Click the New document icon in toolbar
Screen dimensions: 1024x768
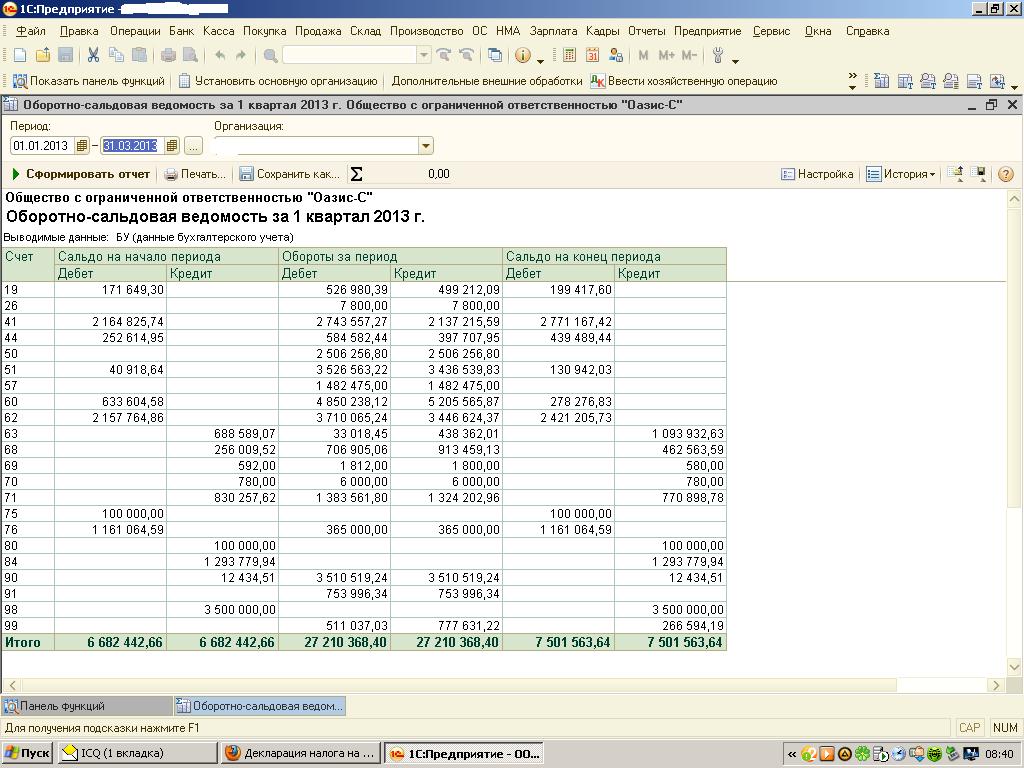pyautogui.click(x=19, y=55)
